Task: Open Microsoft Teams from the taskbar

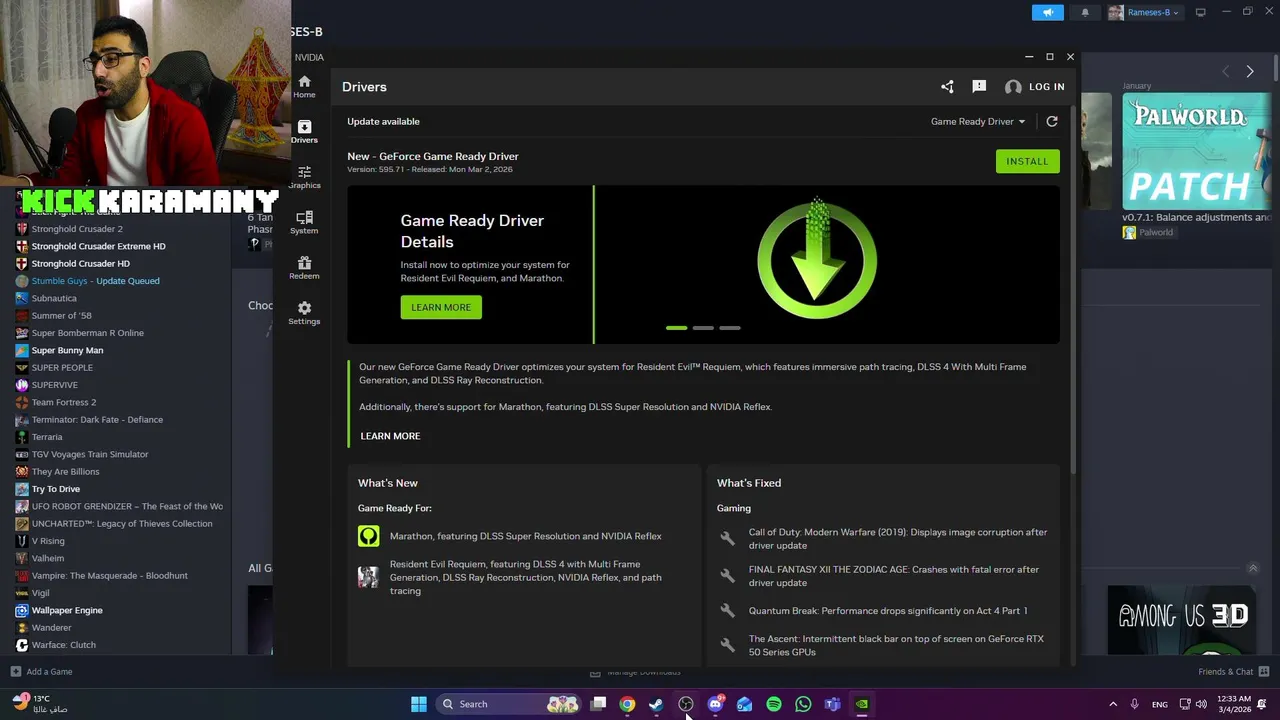Action: click(x=832, y=704)
